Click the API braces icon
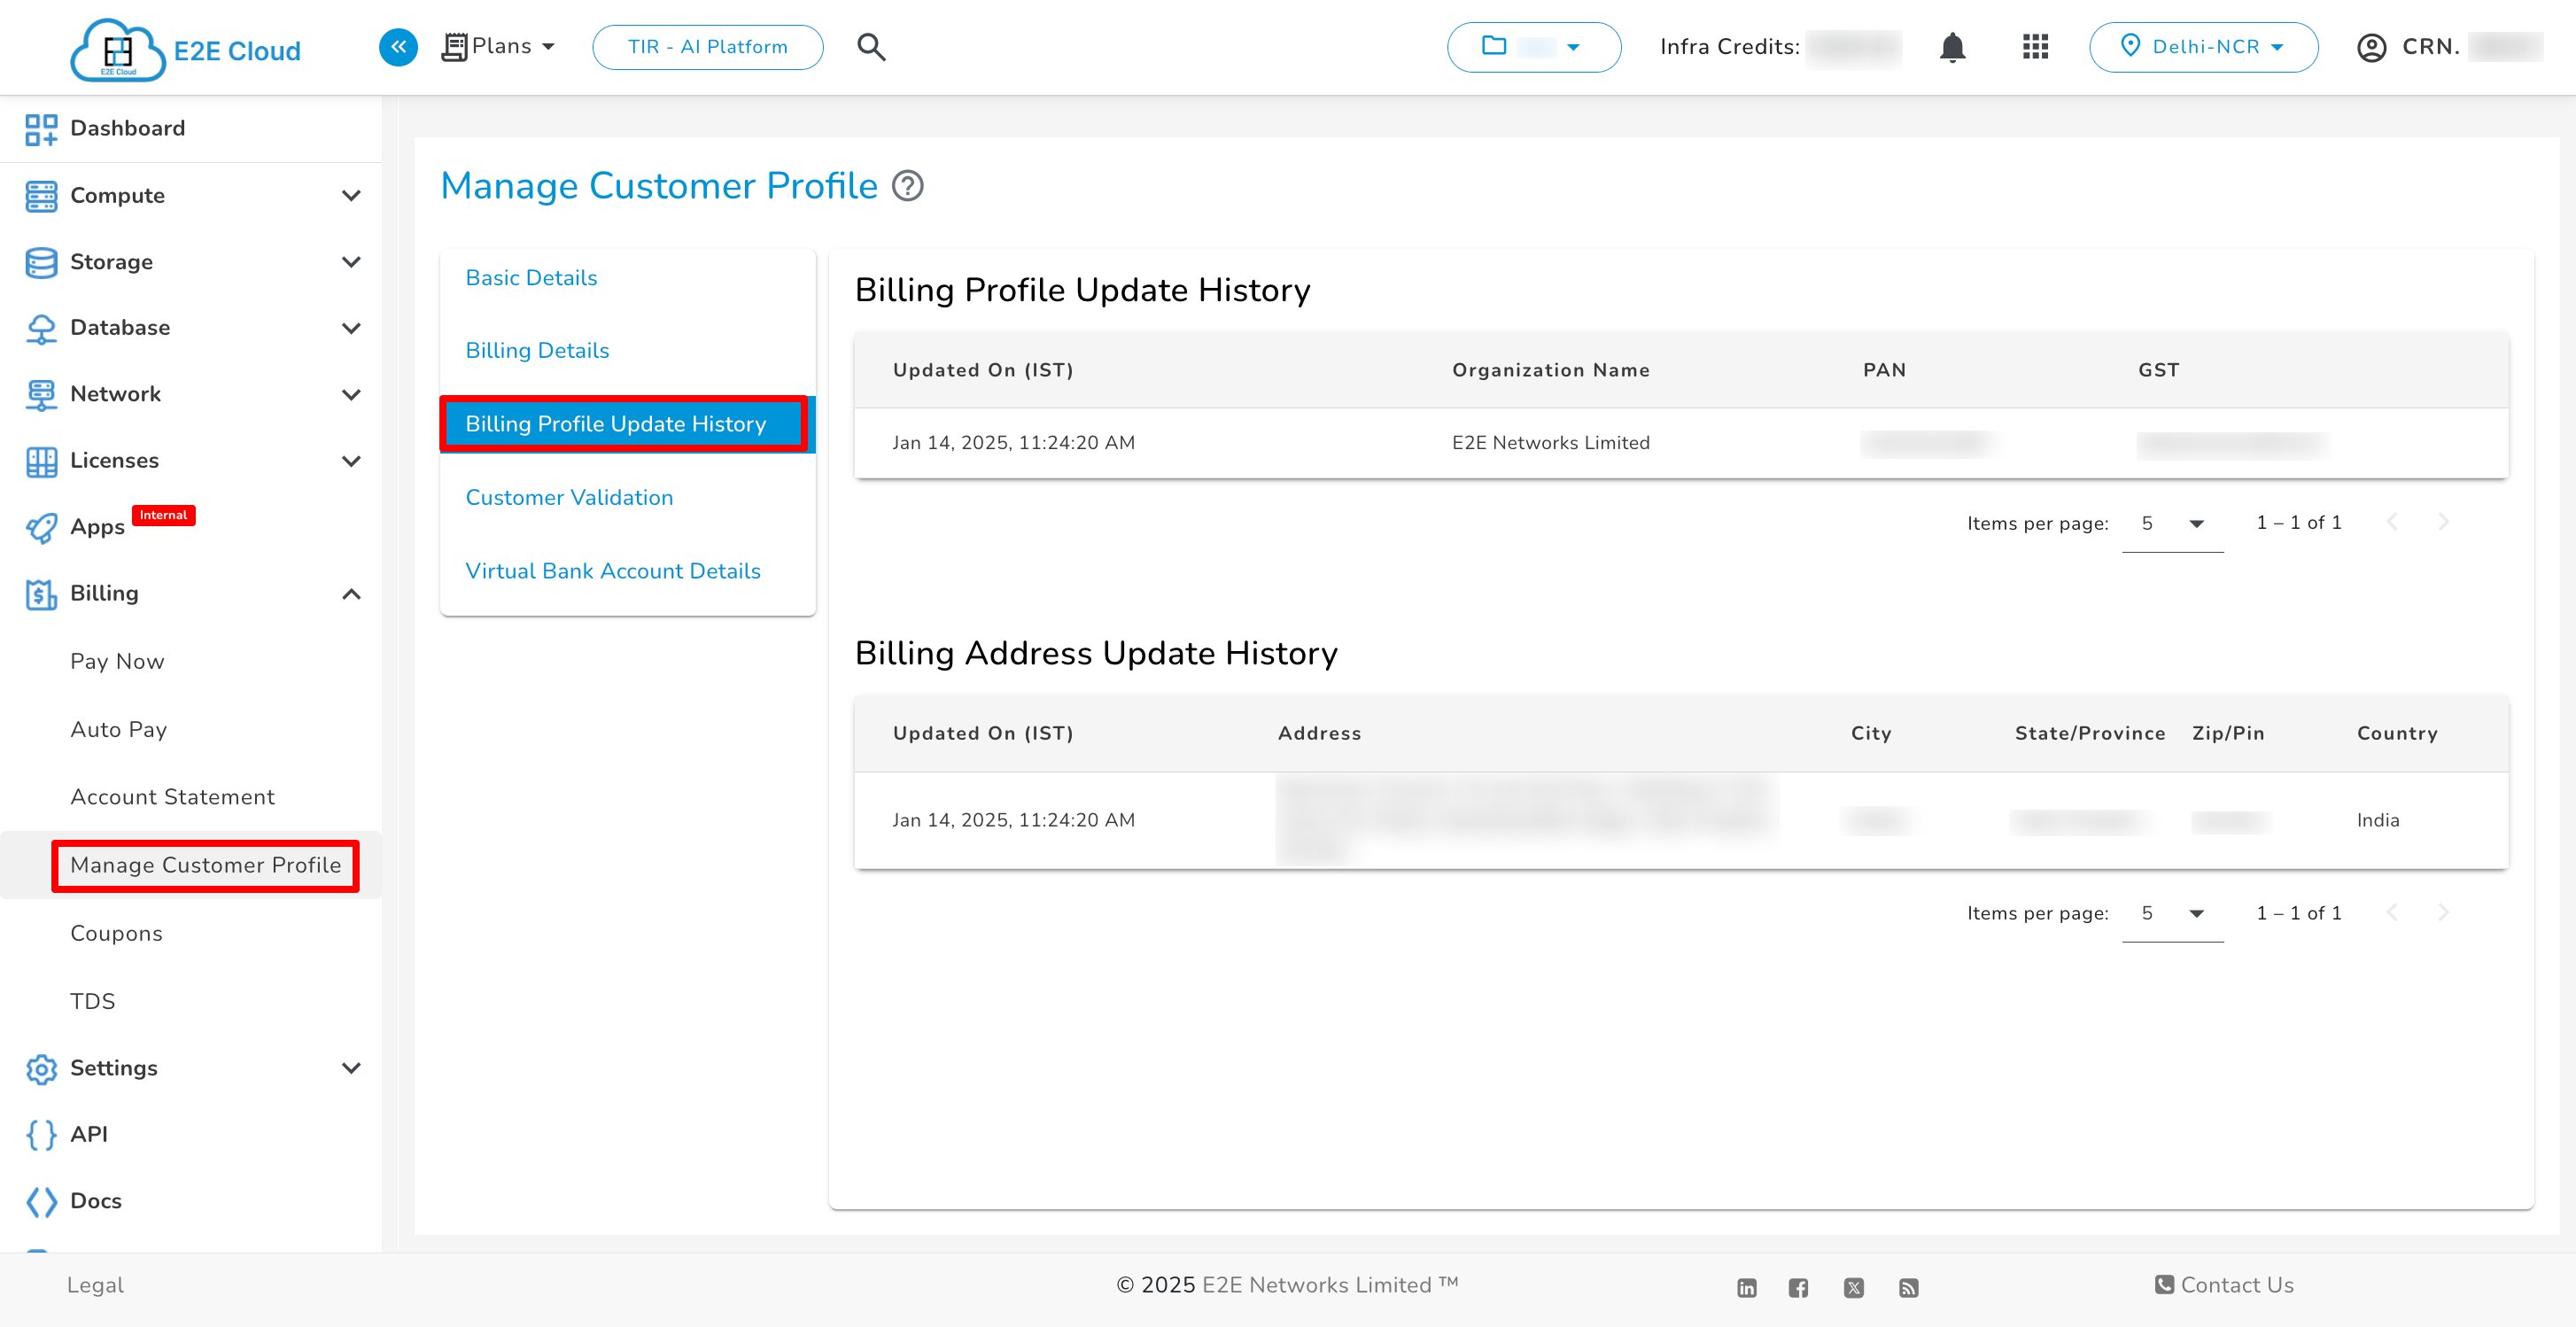Image resolution: width=2576 pixels, height=1327 pixels. coord(41,1135)
